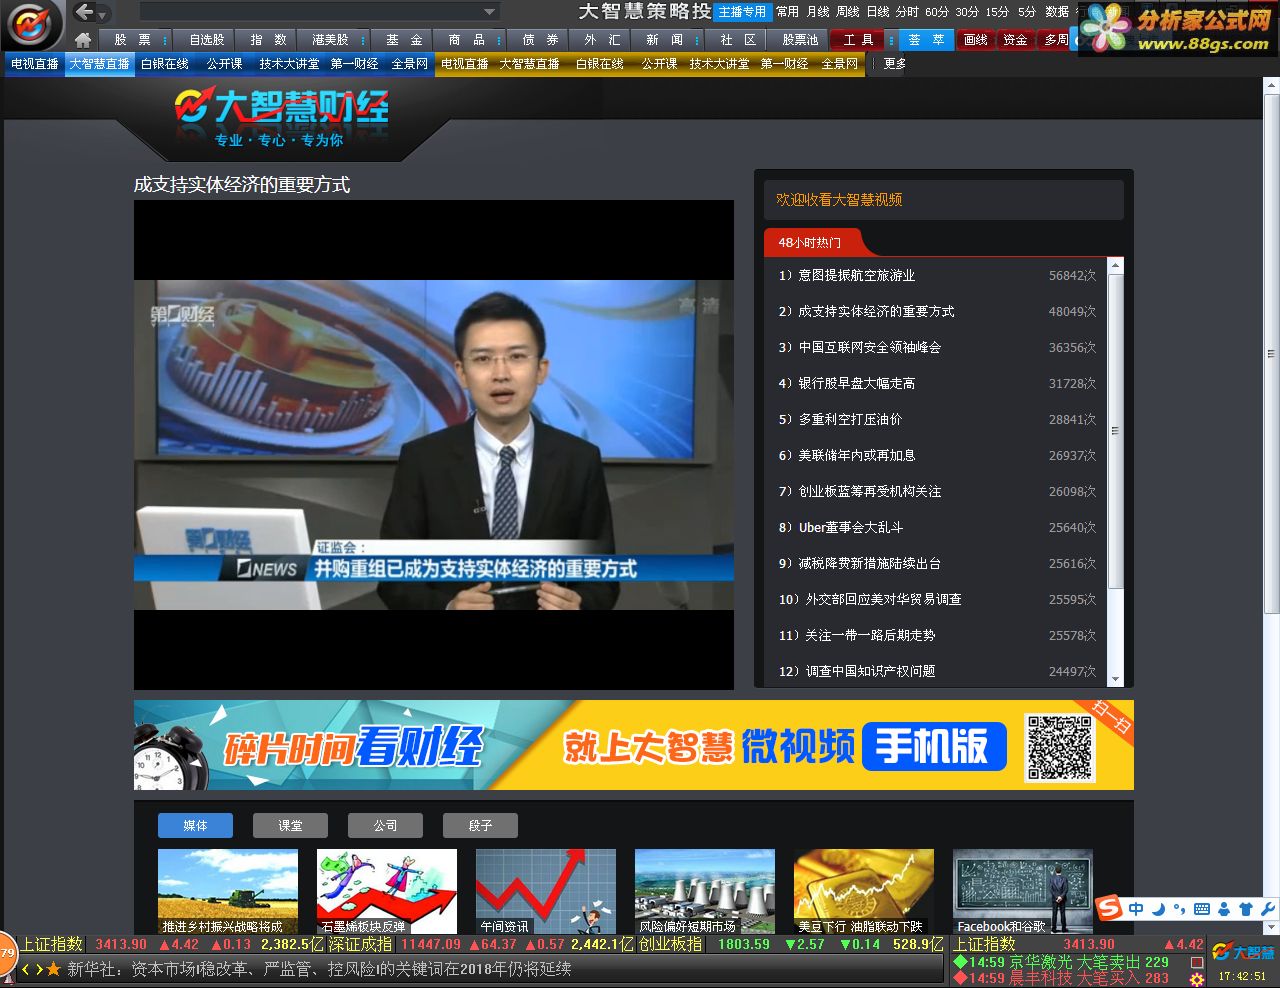The width and height of the screenshot is (1280, 988).
Task: Open the 股票 menu
Action: tap(132, 40)
